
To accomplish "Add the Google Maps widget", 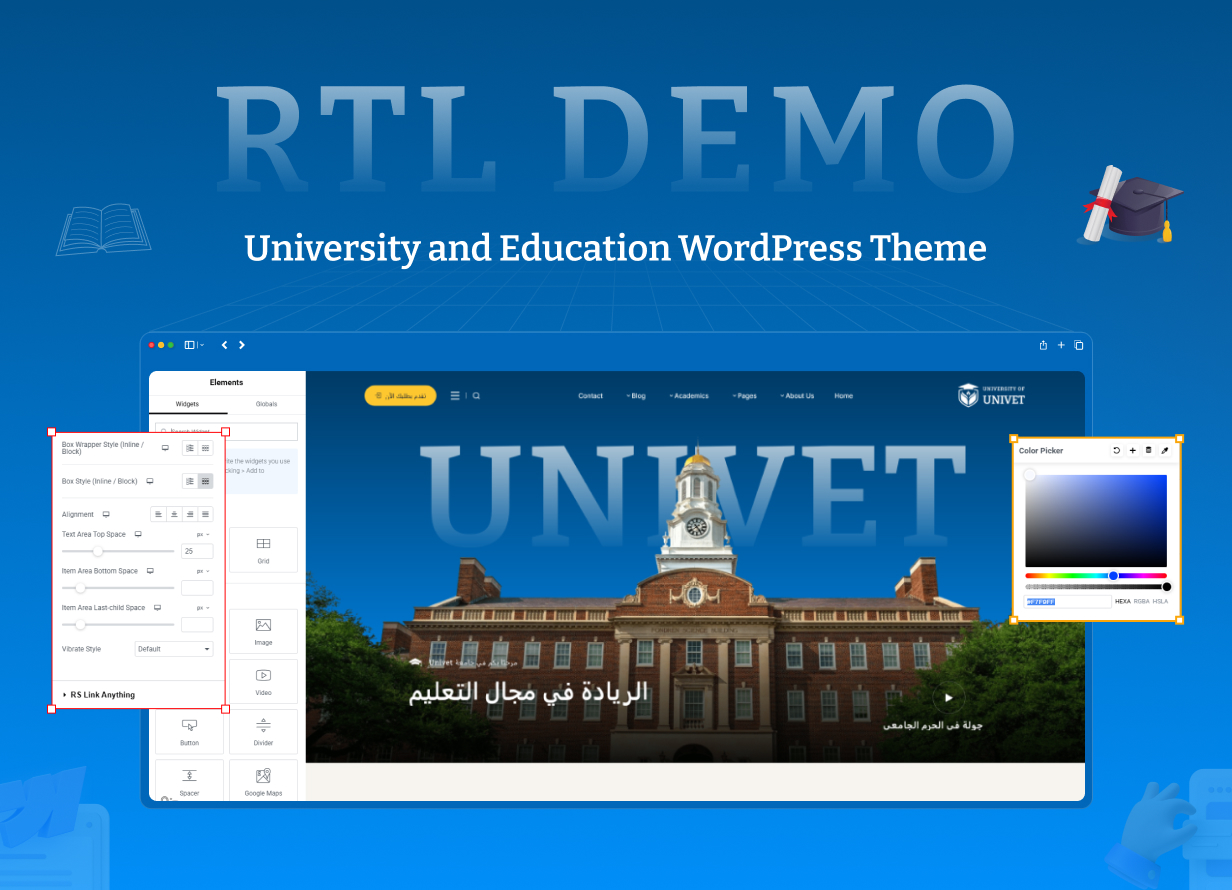I will [263, 781].
